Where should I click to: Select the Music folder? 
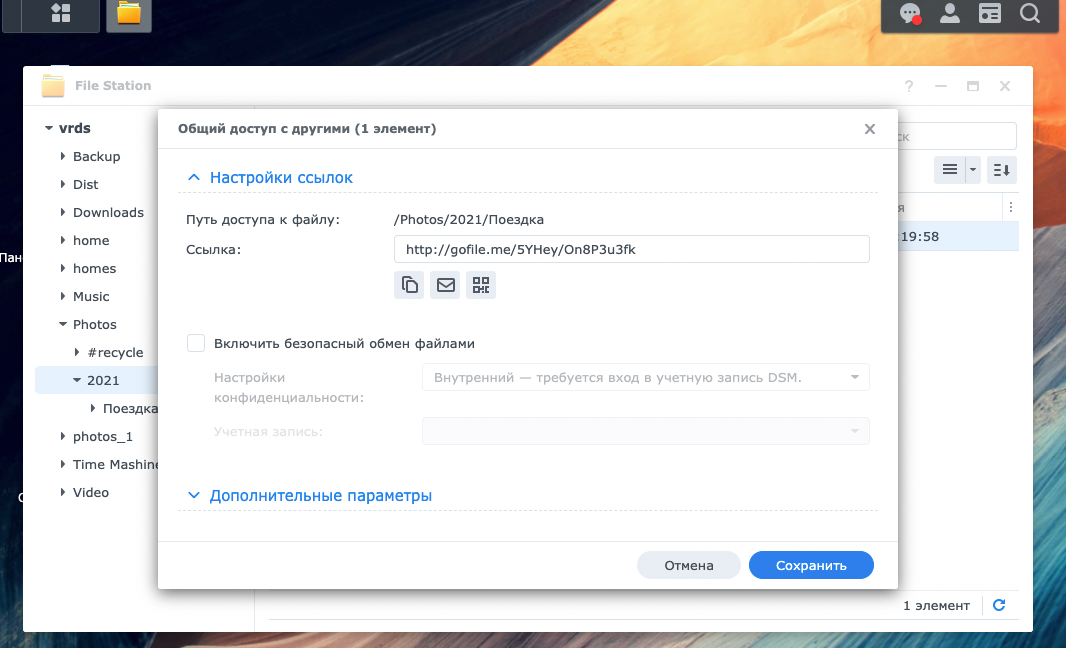[91, 296]
